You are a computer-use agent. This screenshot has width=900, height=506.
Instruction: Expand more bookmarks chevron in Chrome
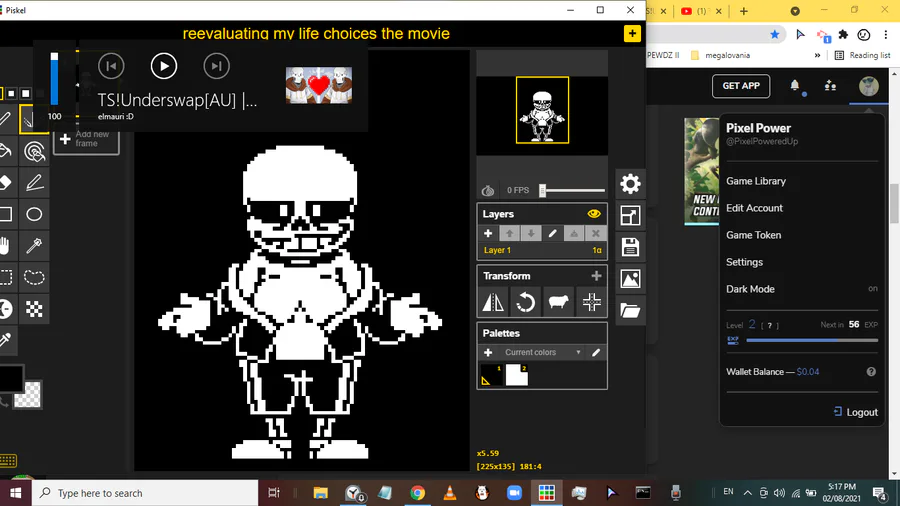817,55
